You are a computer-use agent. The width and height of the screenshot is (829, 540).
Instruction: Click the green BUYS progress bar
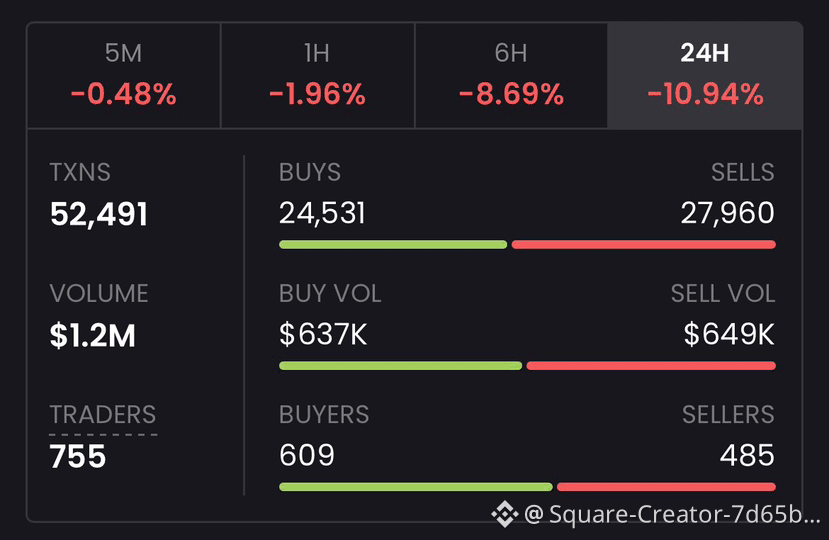(393, 244)
